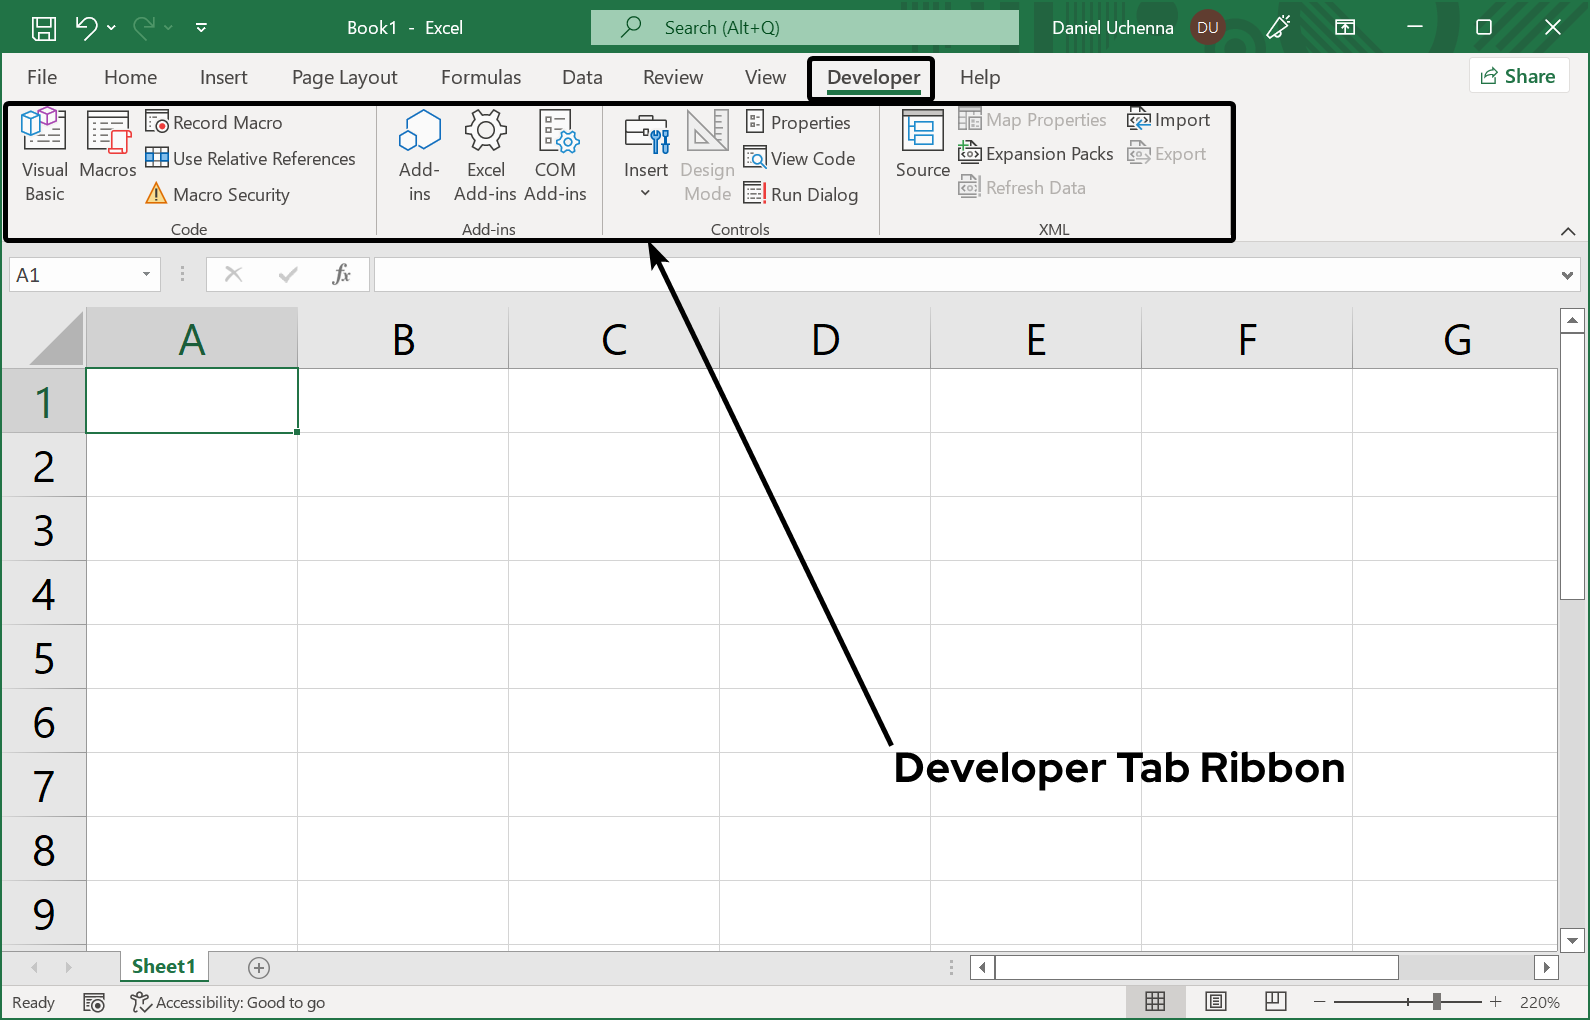Toggle Use Relative References

tap(251, 158)
